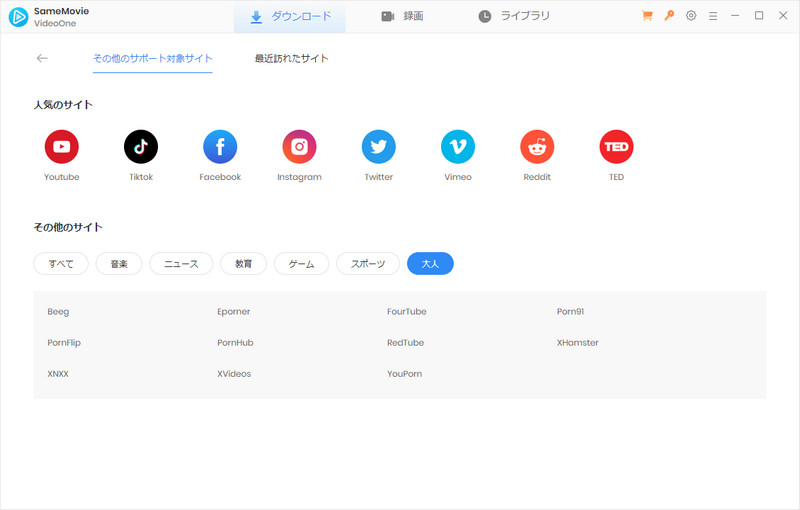Click the orange key registration icon
This screenshot has height=510, width=800.
pyautogui.click(x=669, y=16)
